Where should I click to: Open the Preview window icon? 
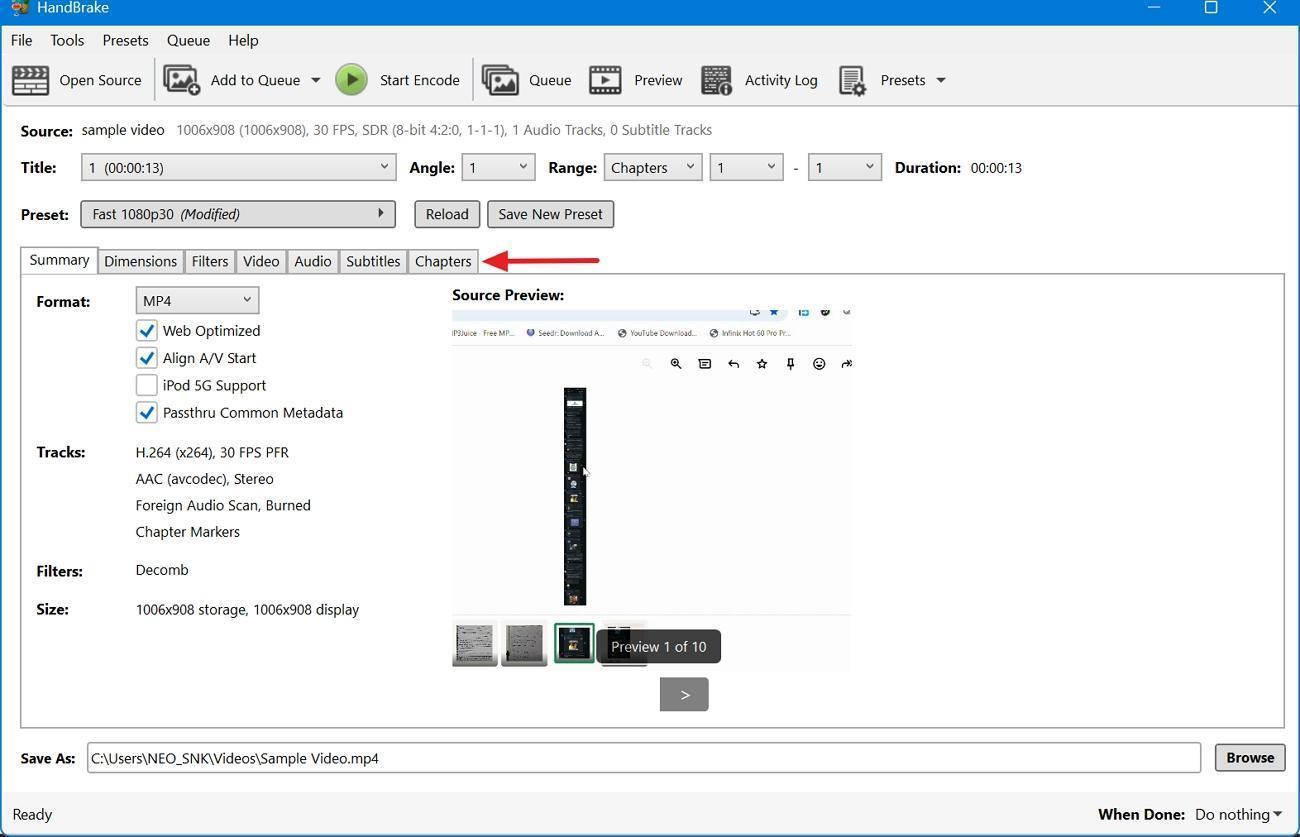605,80
